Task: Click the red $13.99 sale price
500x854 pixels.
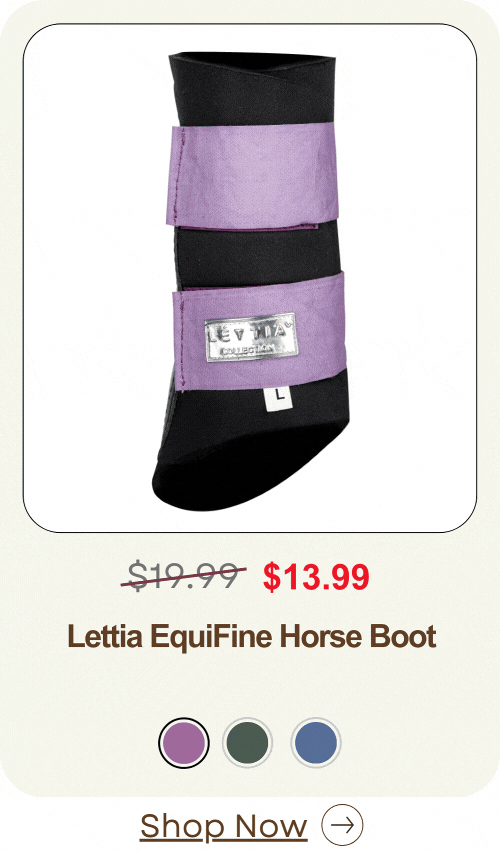Action: coord(316,577)
